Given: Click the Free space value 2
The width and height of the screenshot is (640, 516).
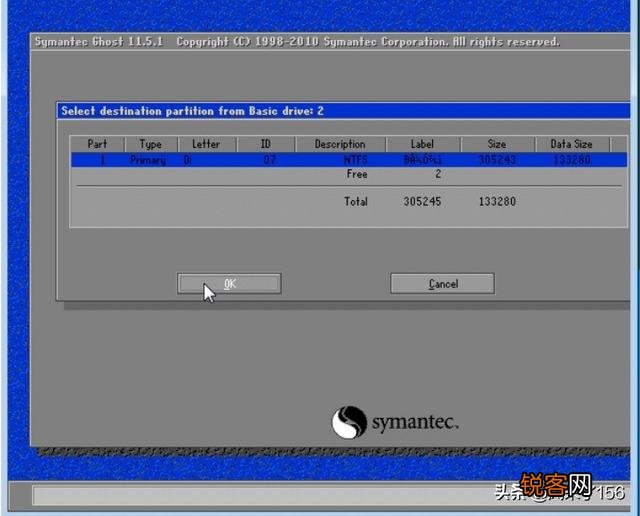Looking at the screenshot, I should (x=438, y=174).
